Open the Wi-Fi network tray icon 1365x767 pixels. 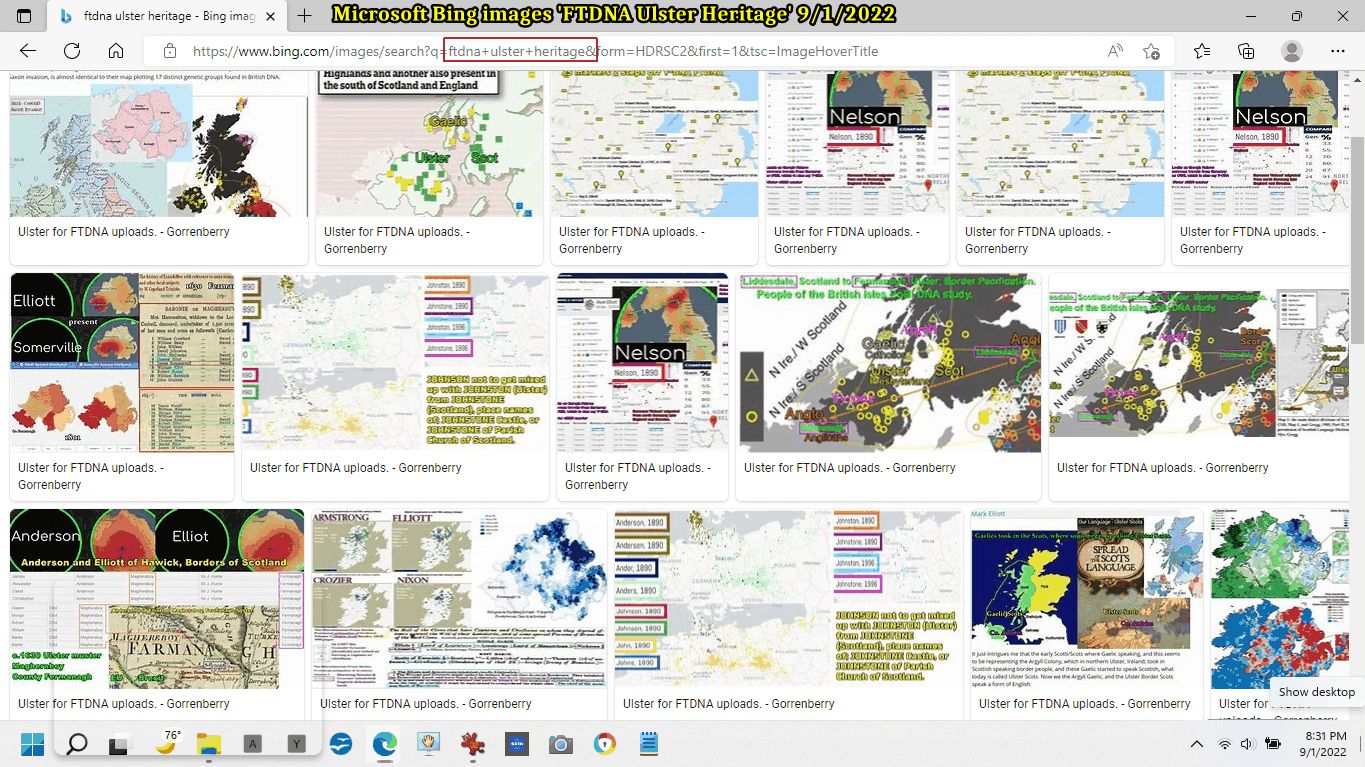click(1225, 744)
